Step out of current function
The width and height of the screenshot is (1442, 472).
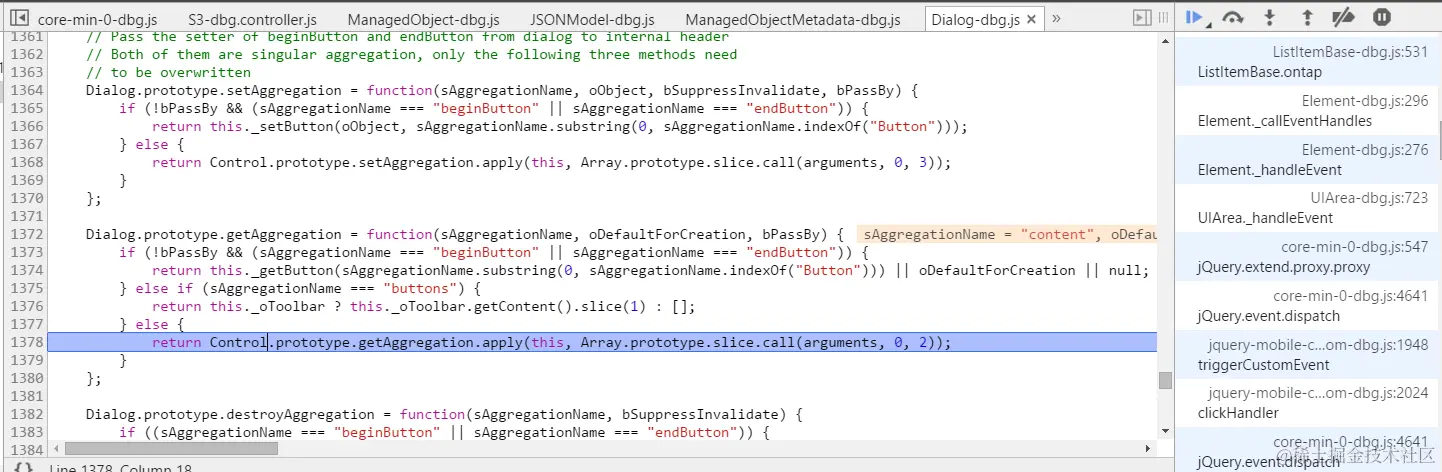(x=1307, y=18)
